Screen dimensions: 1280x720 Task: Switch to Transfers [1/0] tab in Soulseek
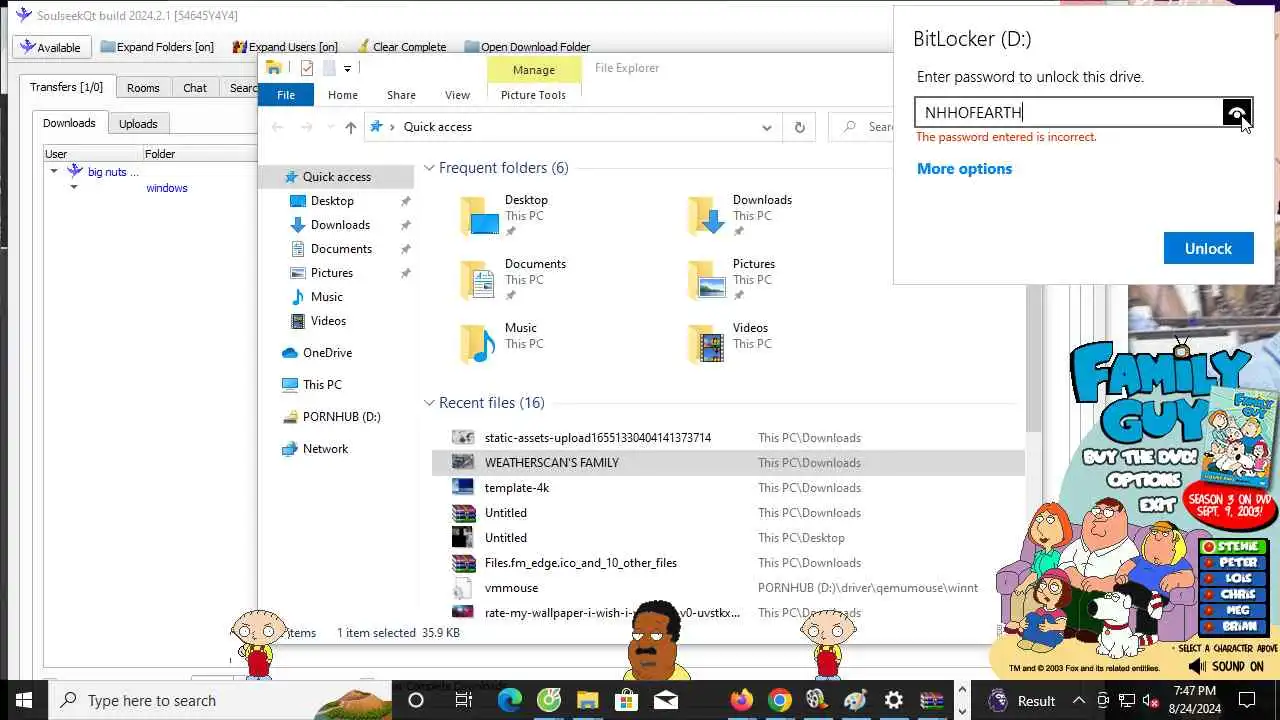66,87
